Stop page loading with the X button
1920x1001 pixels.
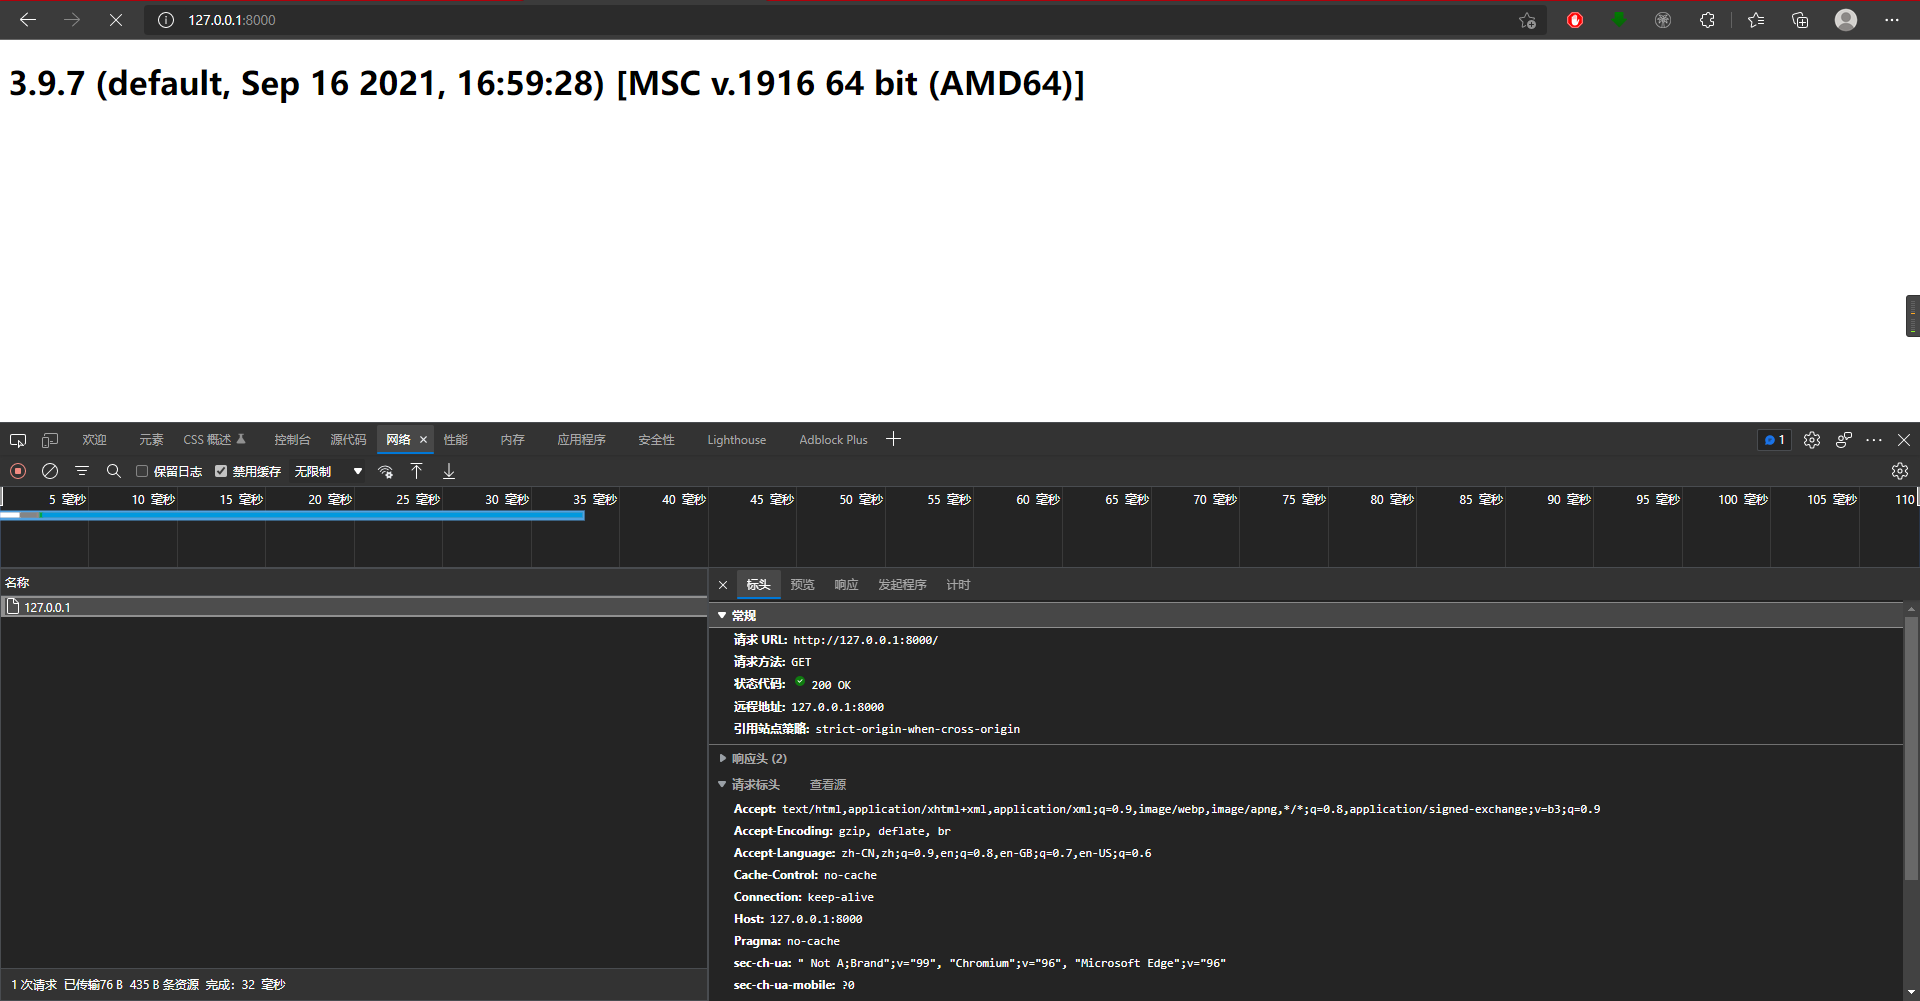(116, 20)
